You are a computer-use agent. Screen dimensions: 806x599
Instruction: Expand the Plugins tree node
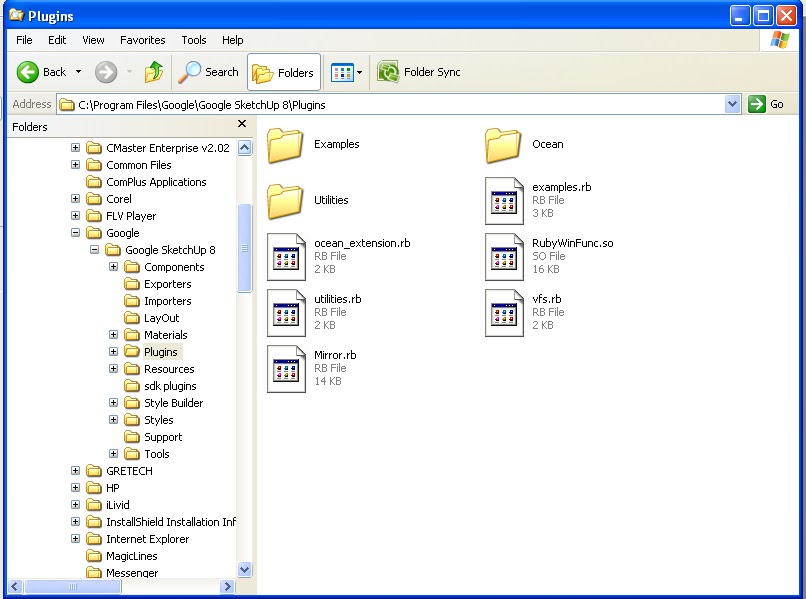(x=114, y=351)
